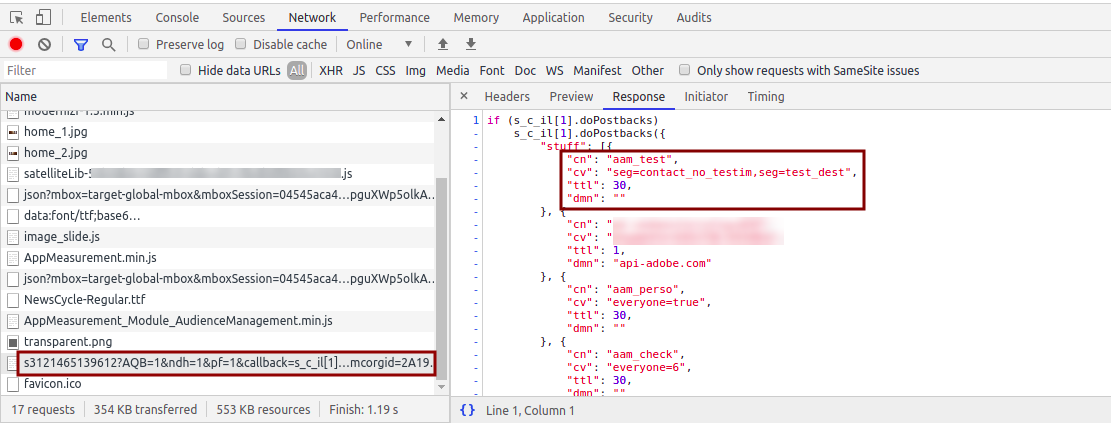This screenshot has width=1111, height=423.
Task: Toggle the network filter funnel icon
Action: point(81,44)
